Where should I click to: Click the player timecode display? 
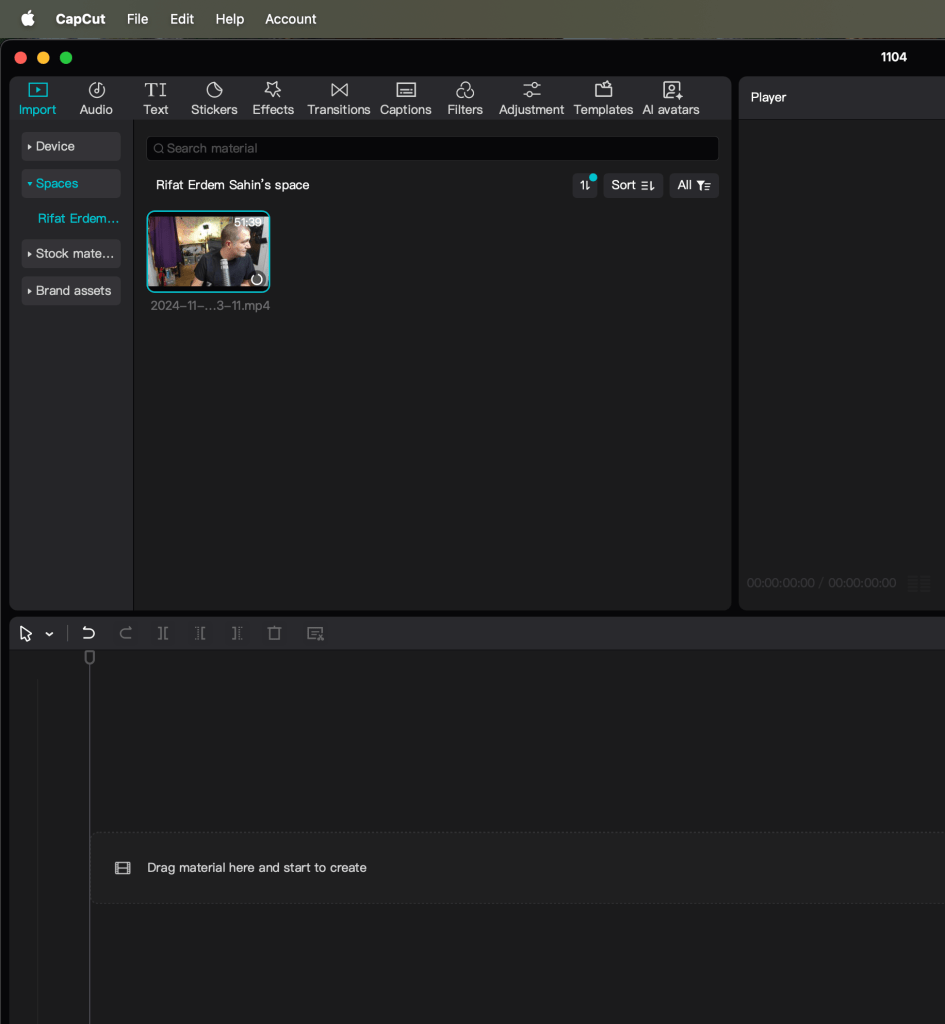(821, 583)
